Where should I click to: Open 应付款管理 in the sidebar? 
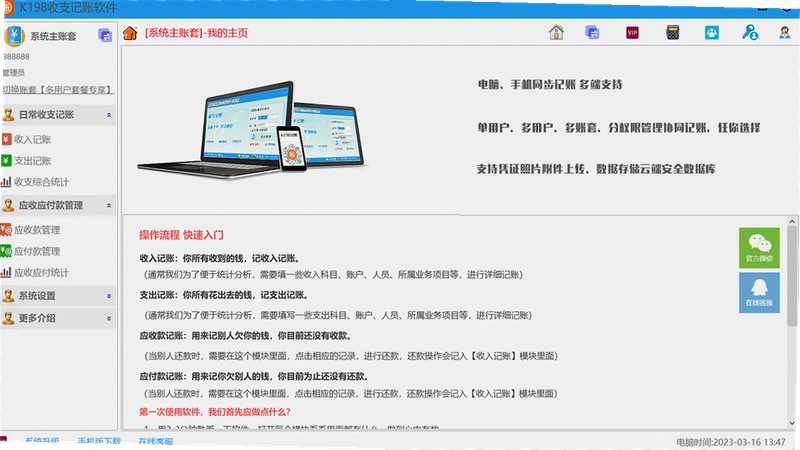(x=37, y=251)
